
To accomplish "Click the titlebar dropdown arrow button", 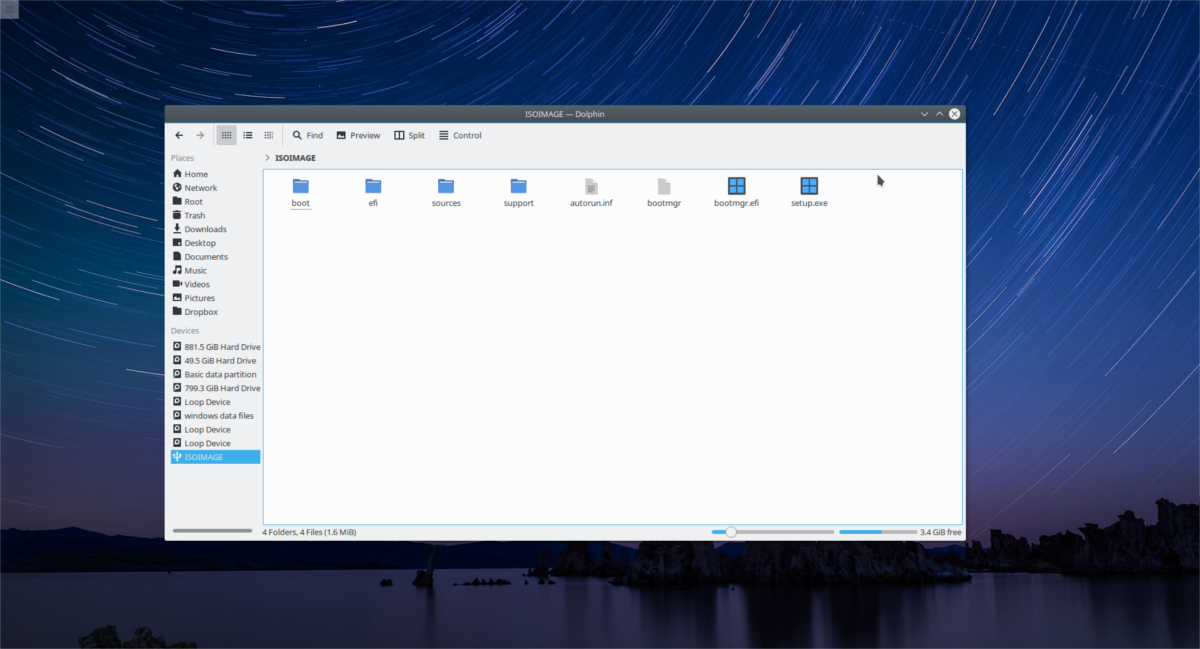I will coord(924,114).
